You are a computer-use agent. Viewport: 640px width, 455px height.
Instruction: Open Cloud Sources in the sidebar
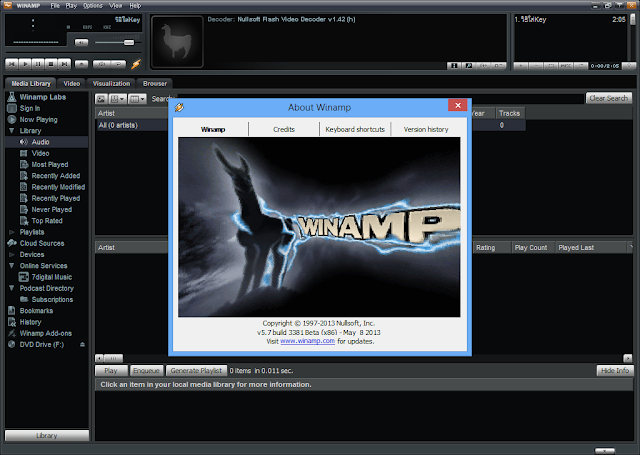coord(42,243)
